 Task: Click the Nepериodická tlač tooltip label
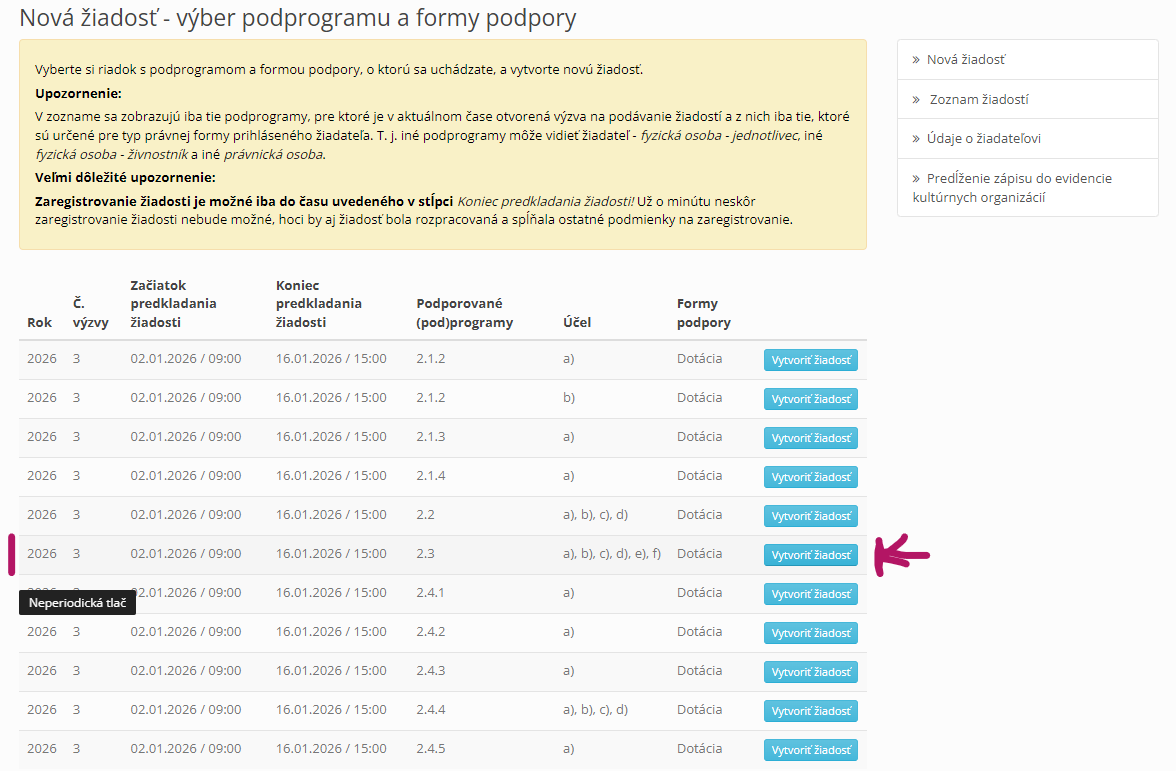point(77,603)
